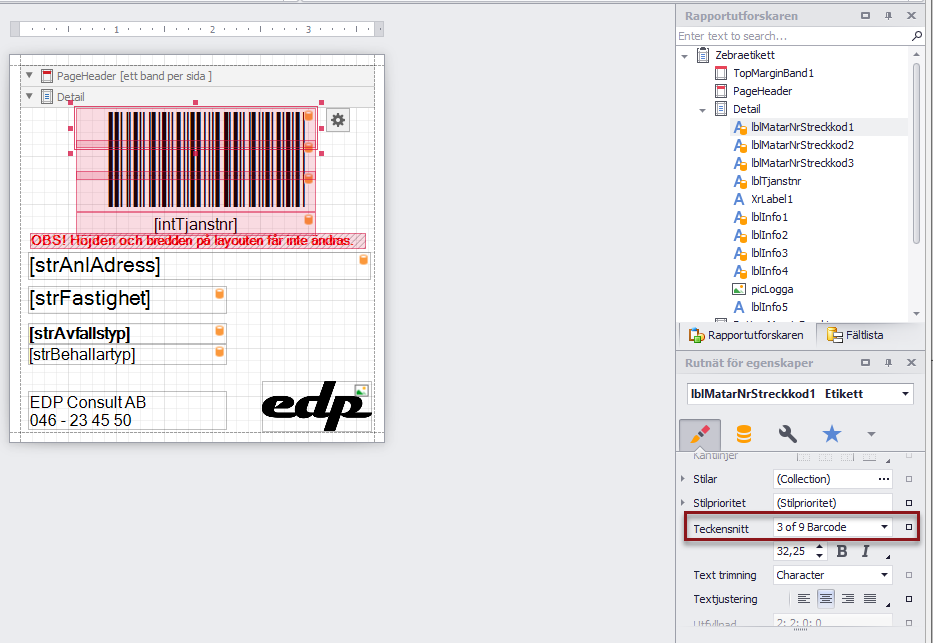The height and width of the screenshot is (643, 933).
Task: Click the Zebraetikett report icon
Action: 703,55
